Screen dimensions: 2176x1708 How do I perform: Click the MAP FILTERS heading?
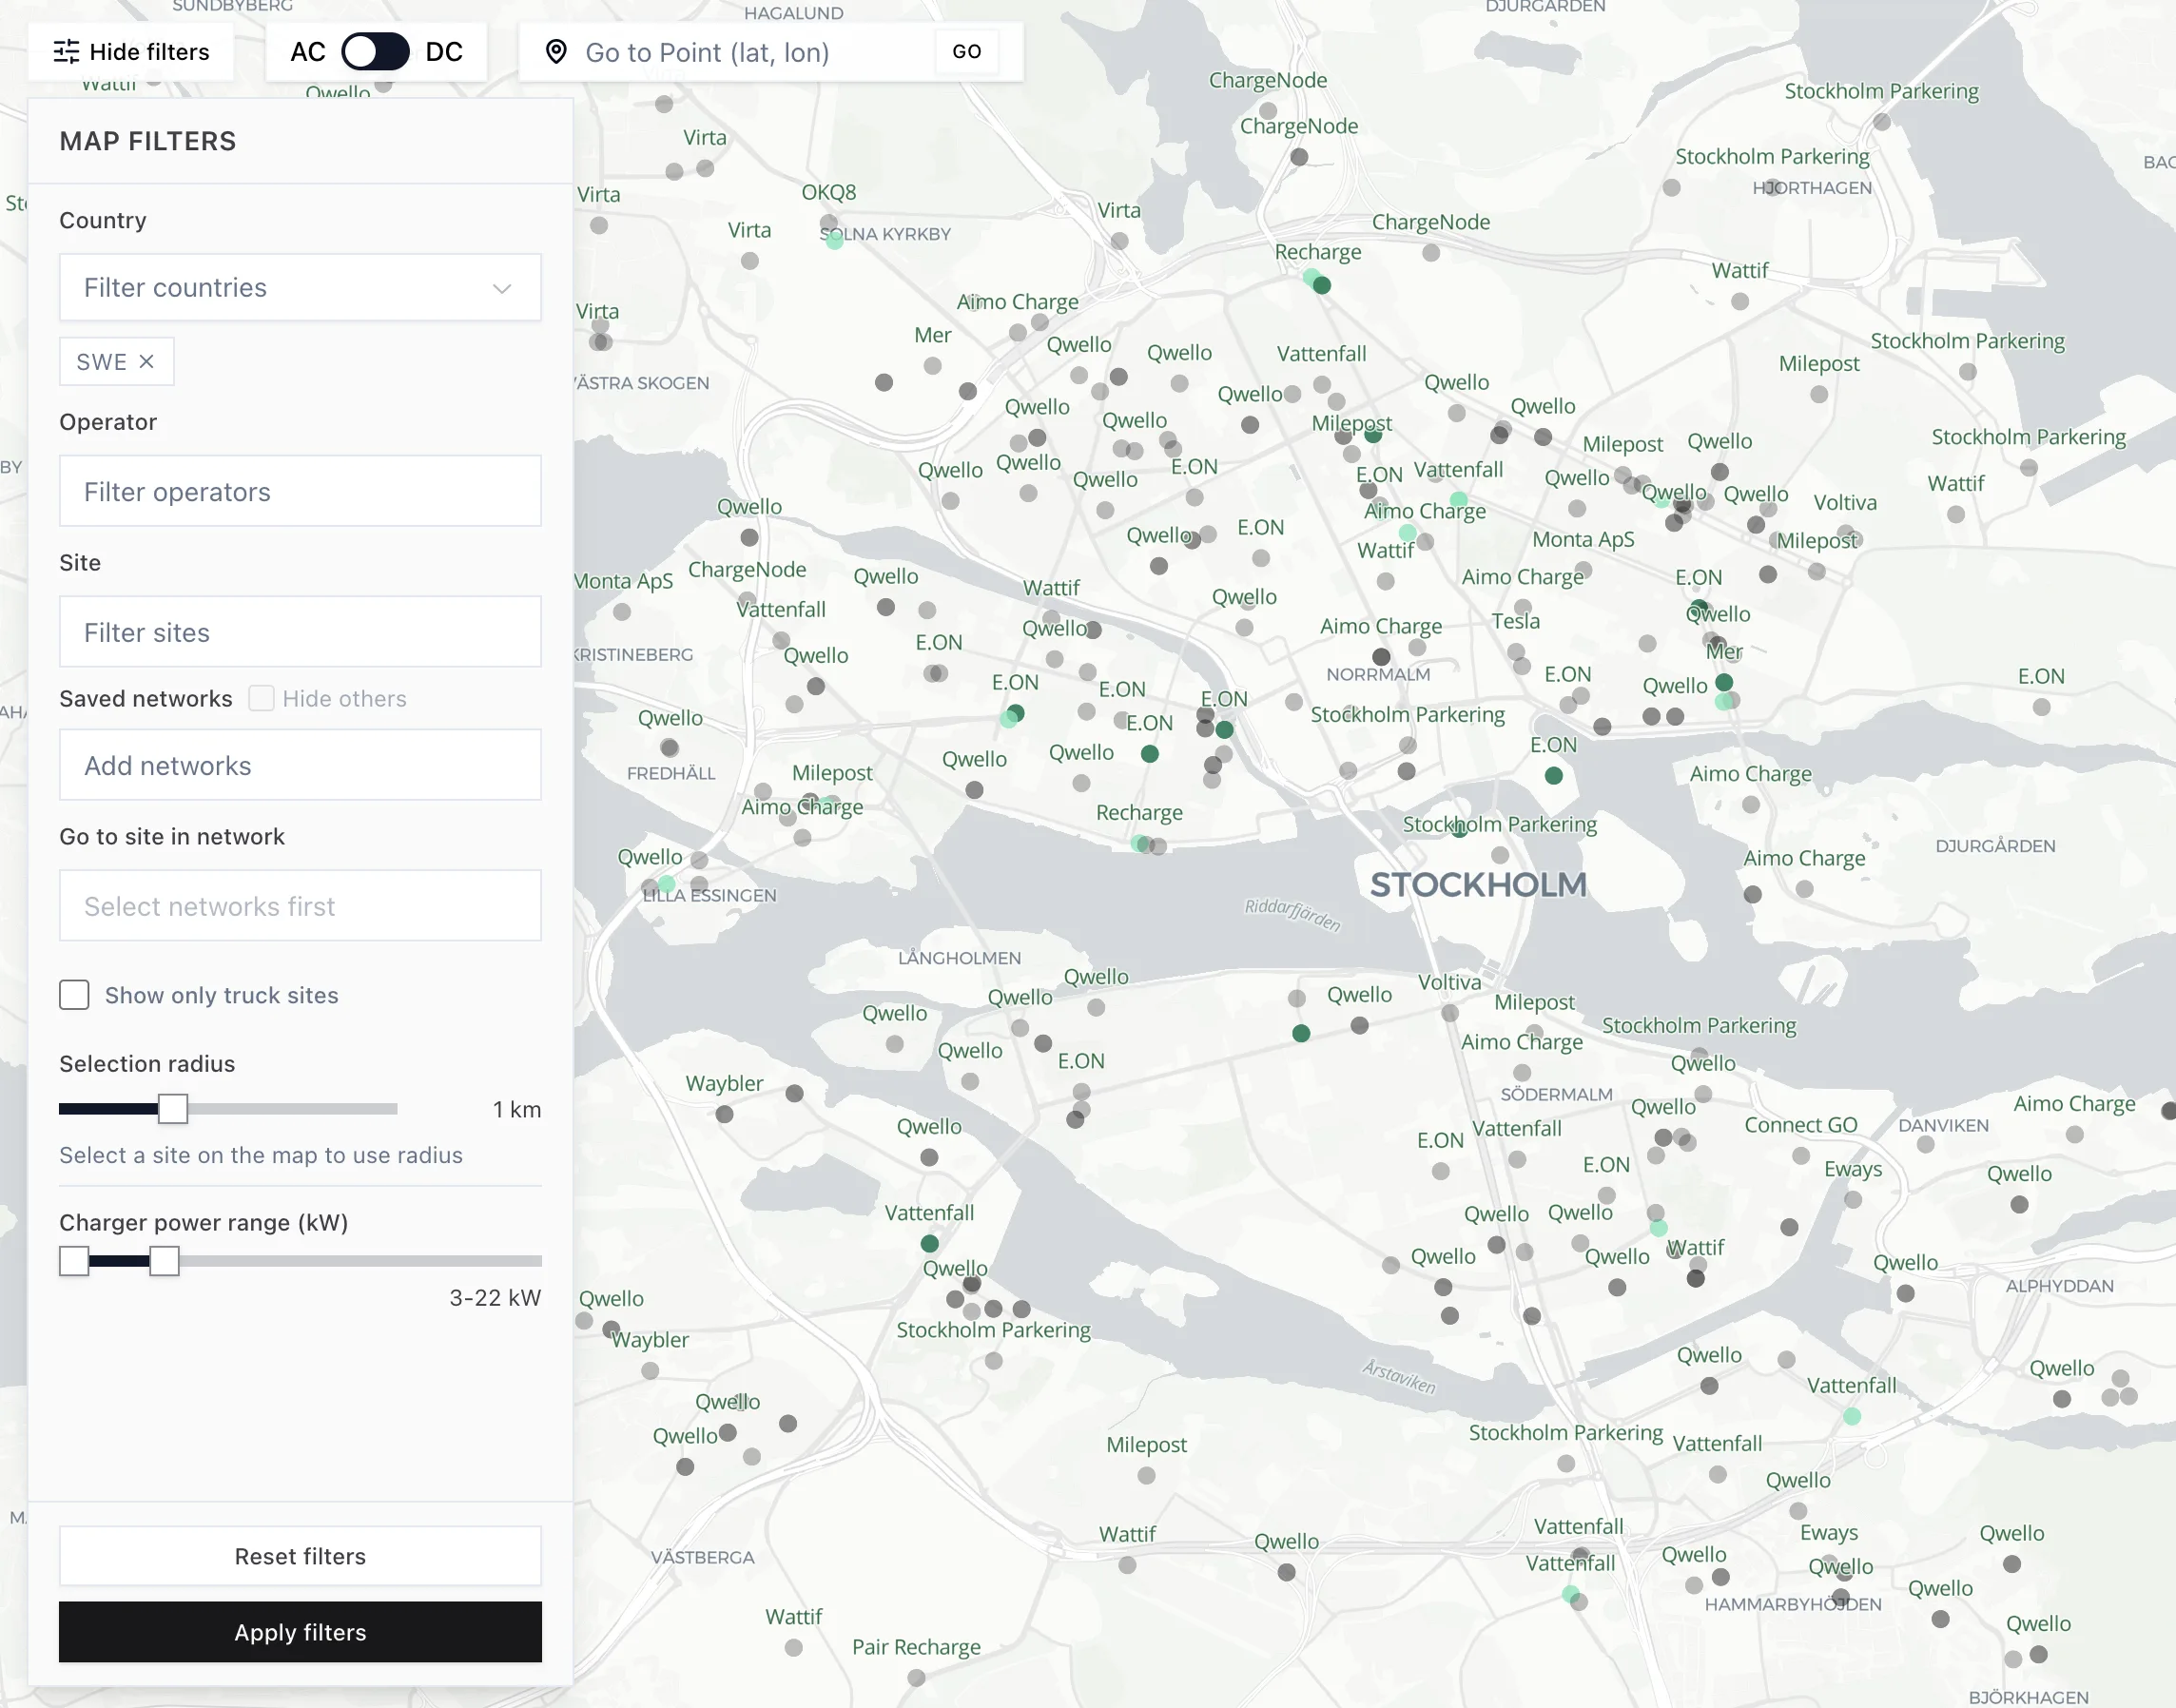[x=148, y=141]
